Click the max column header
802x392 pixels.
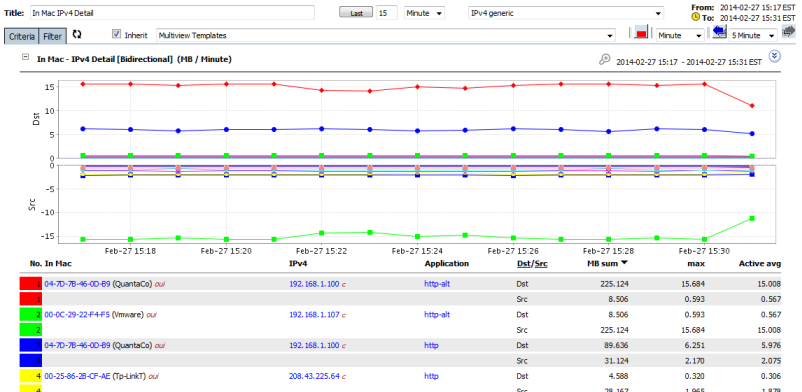697,264
